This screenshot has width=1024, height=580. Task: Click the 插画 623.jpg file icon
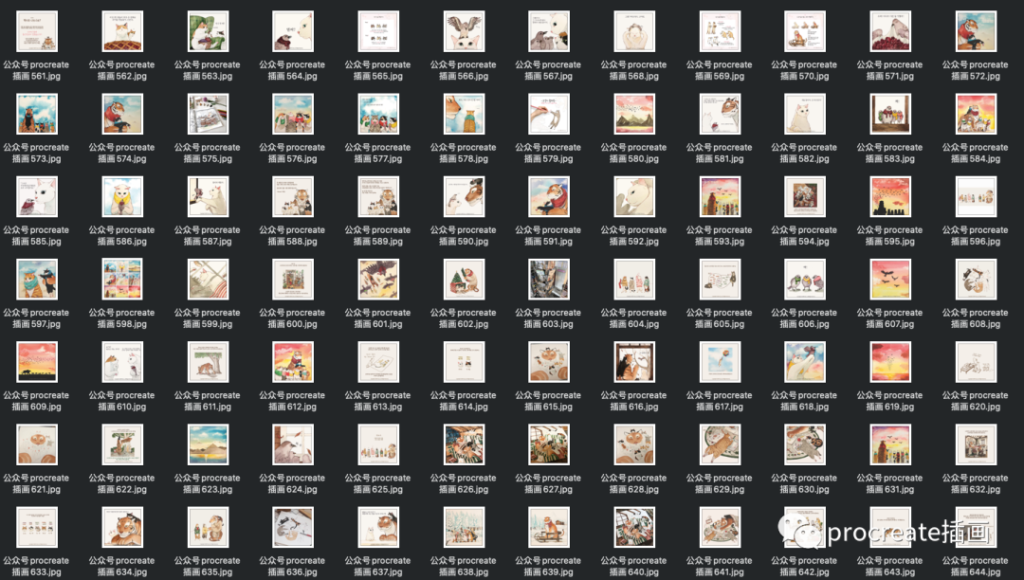click(207, 445)
